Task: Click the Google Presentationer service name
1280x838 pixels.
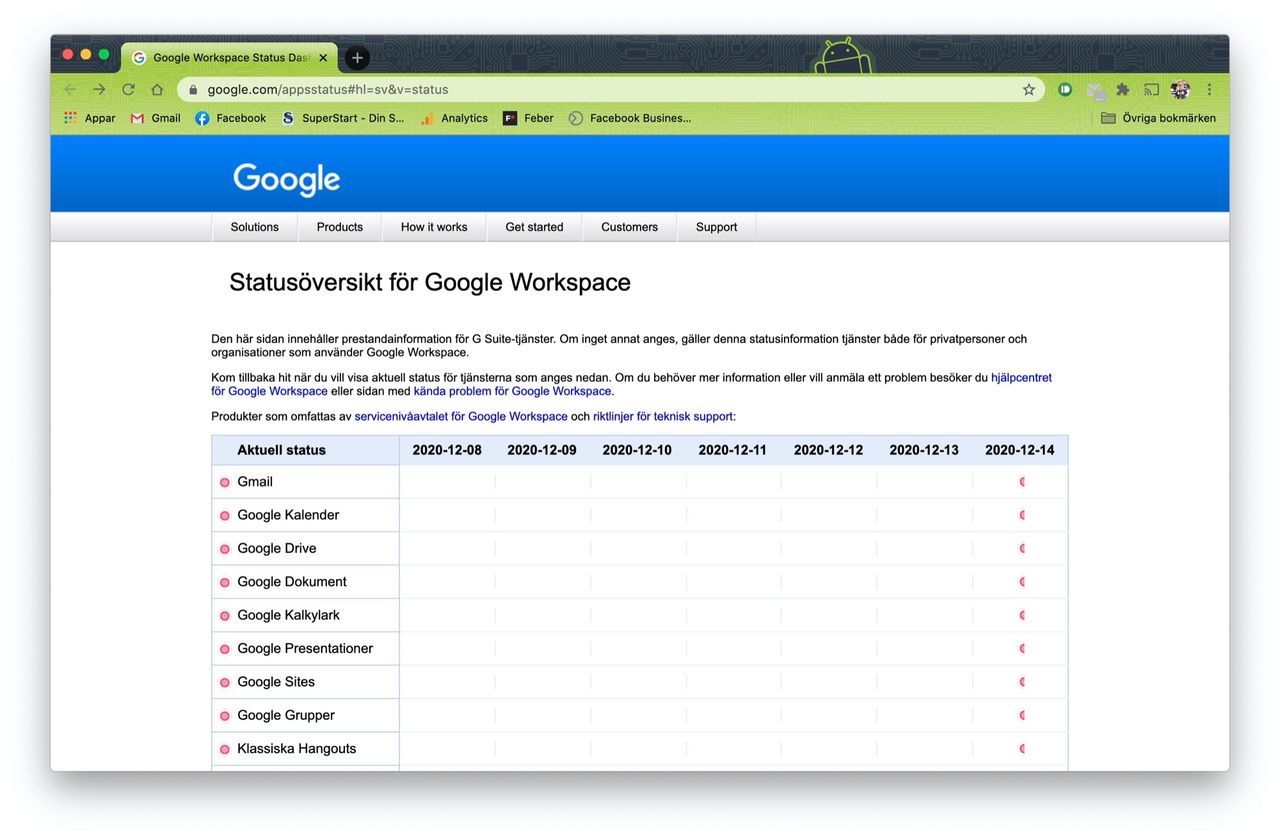Action: point(305,649)
